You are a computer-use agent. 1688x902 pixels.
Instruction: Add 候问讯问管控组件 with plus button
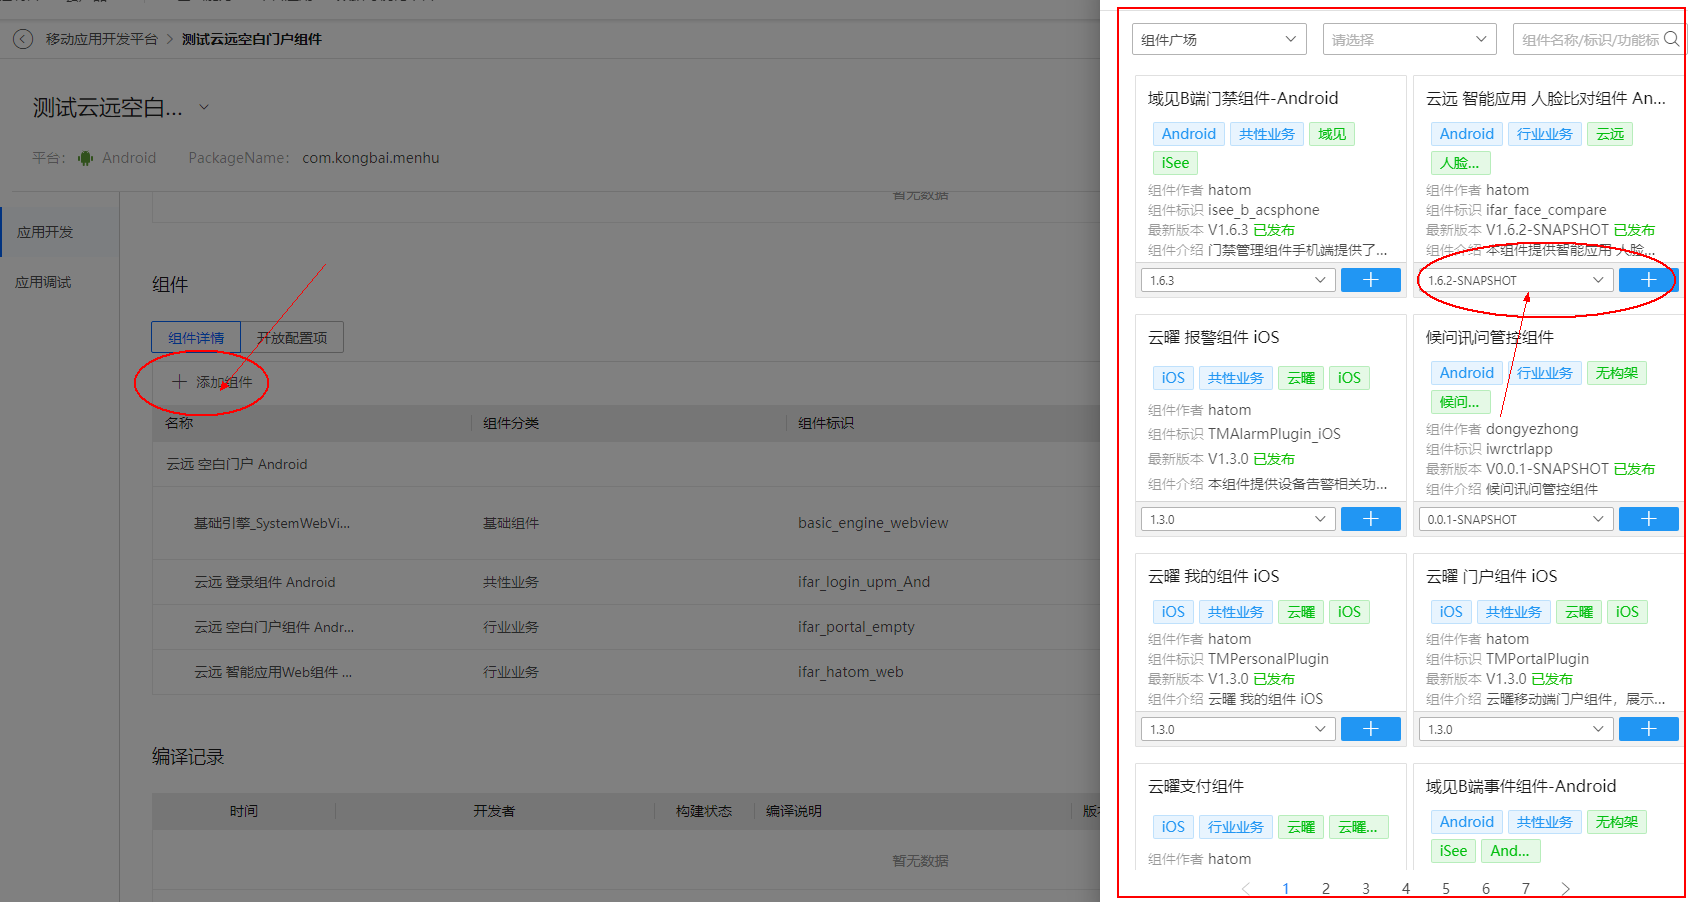1648,519
